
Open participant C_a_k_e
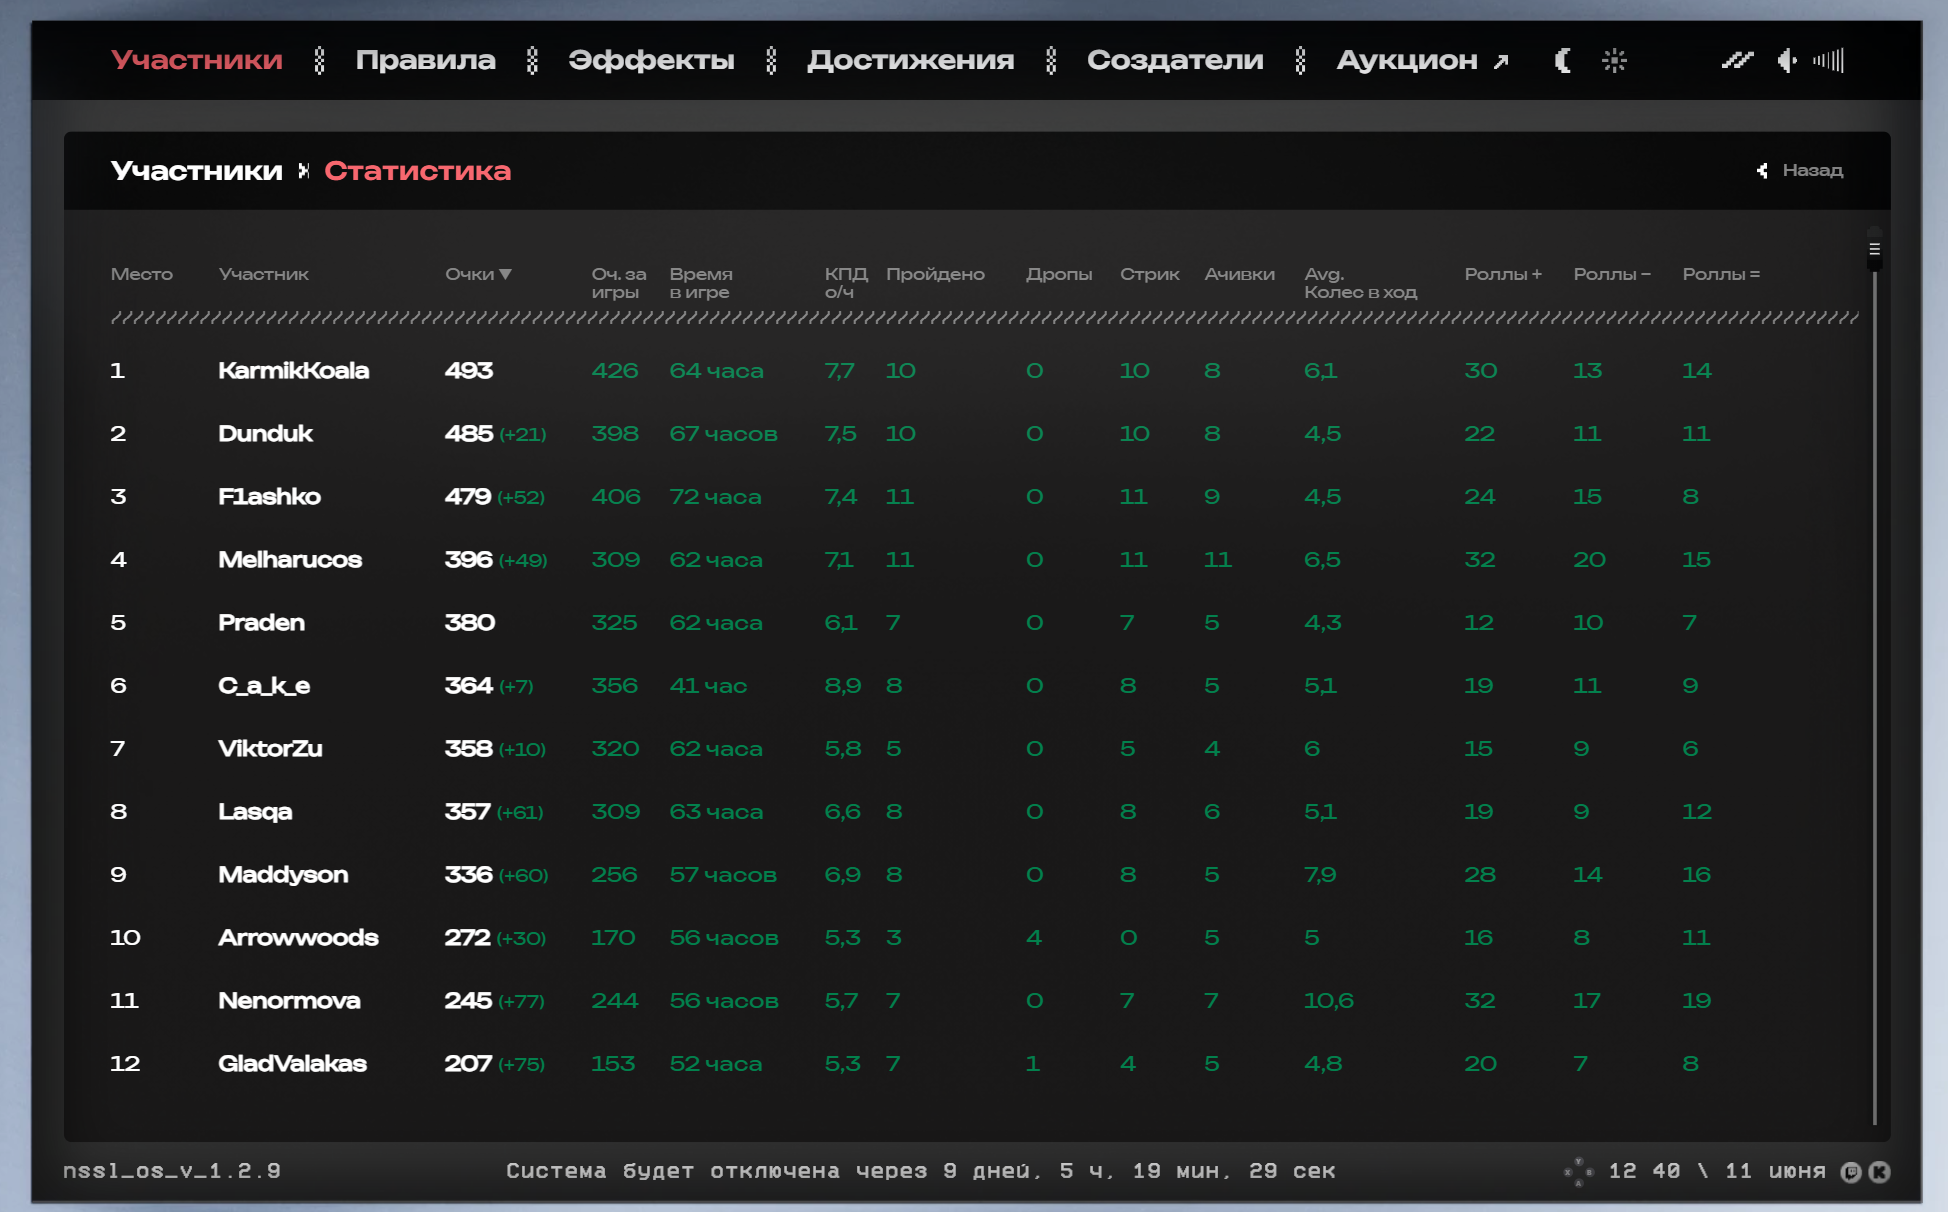(264, 686)
